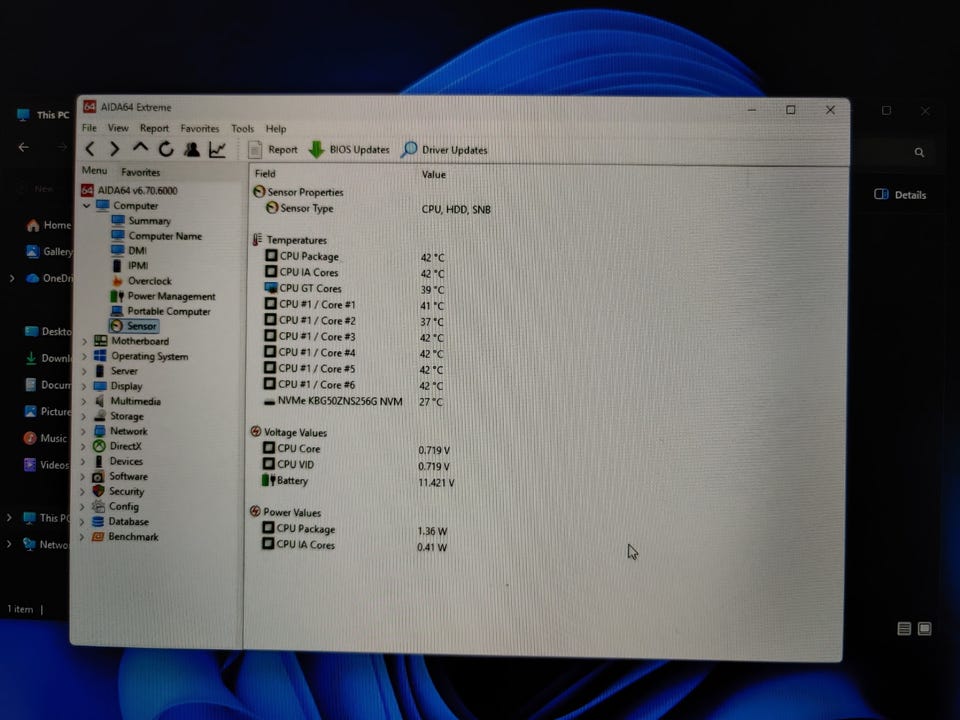Open Home in File Explorer sidebar
The image size is (960, 720).
point(49,225)
